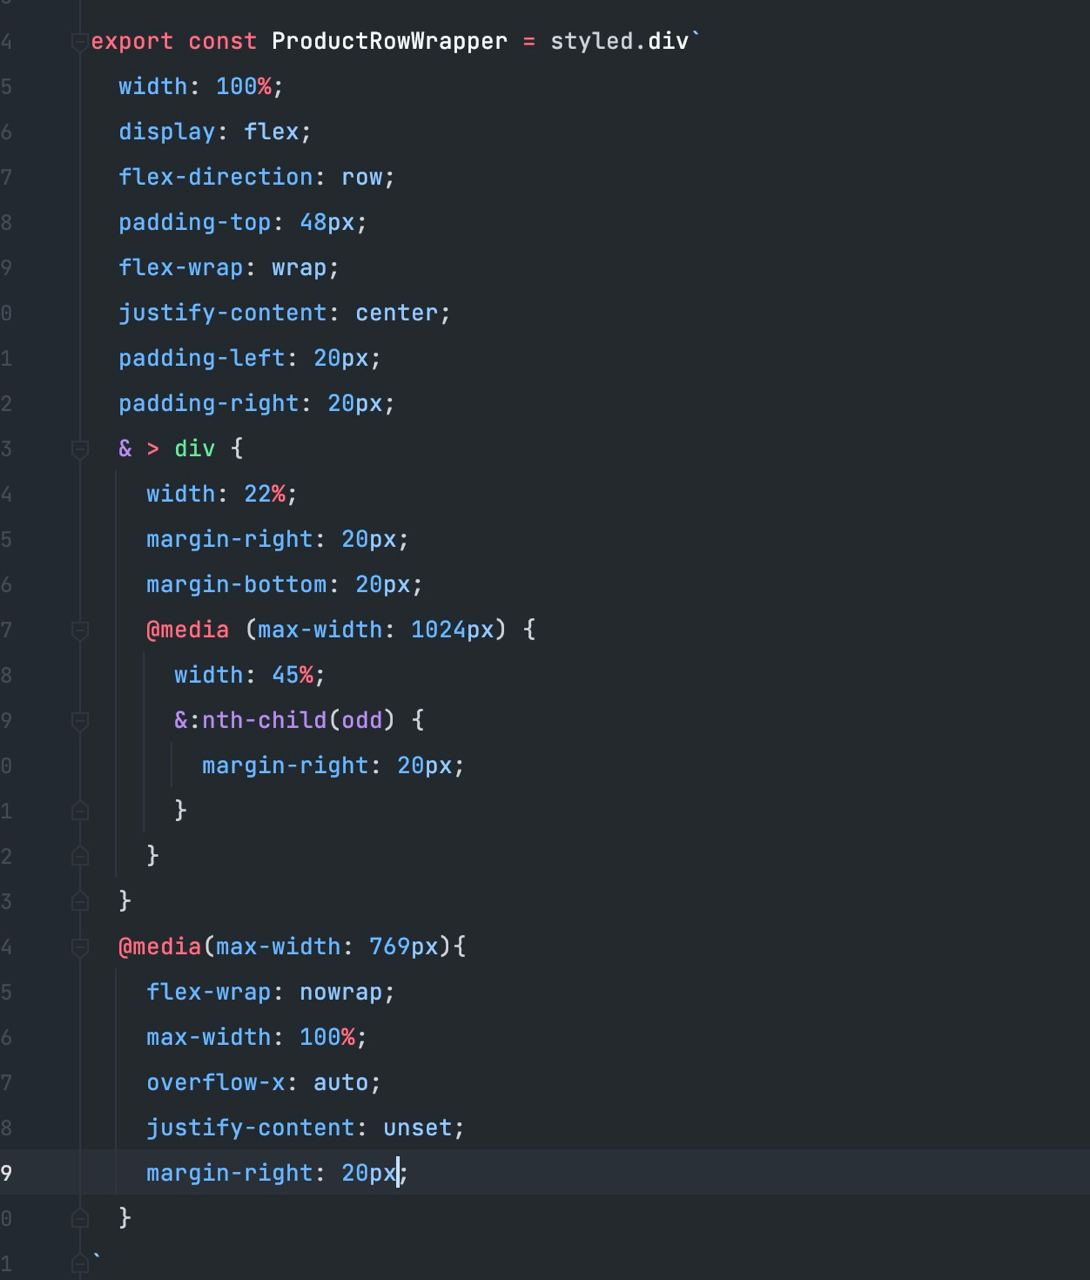Click the 'export' keyword
The image size is (1090, 1280).
[132, 42]
